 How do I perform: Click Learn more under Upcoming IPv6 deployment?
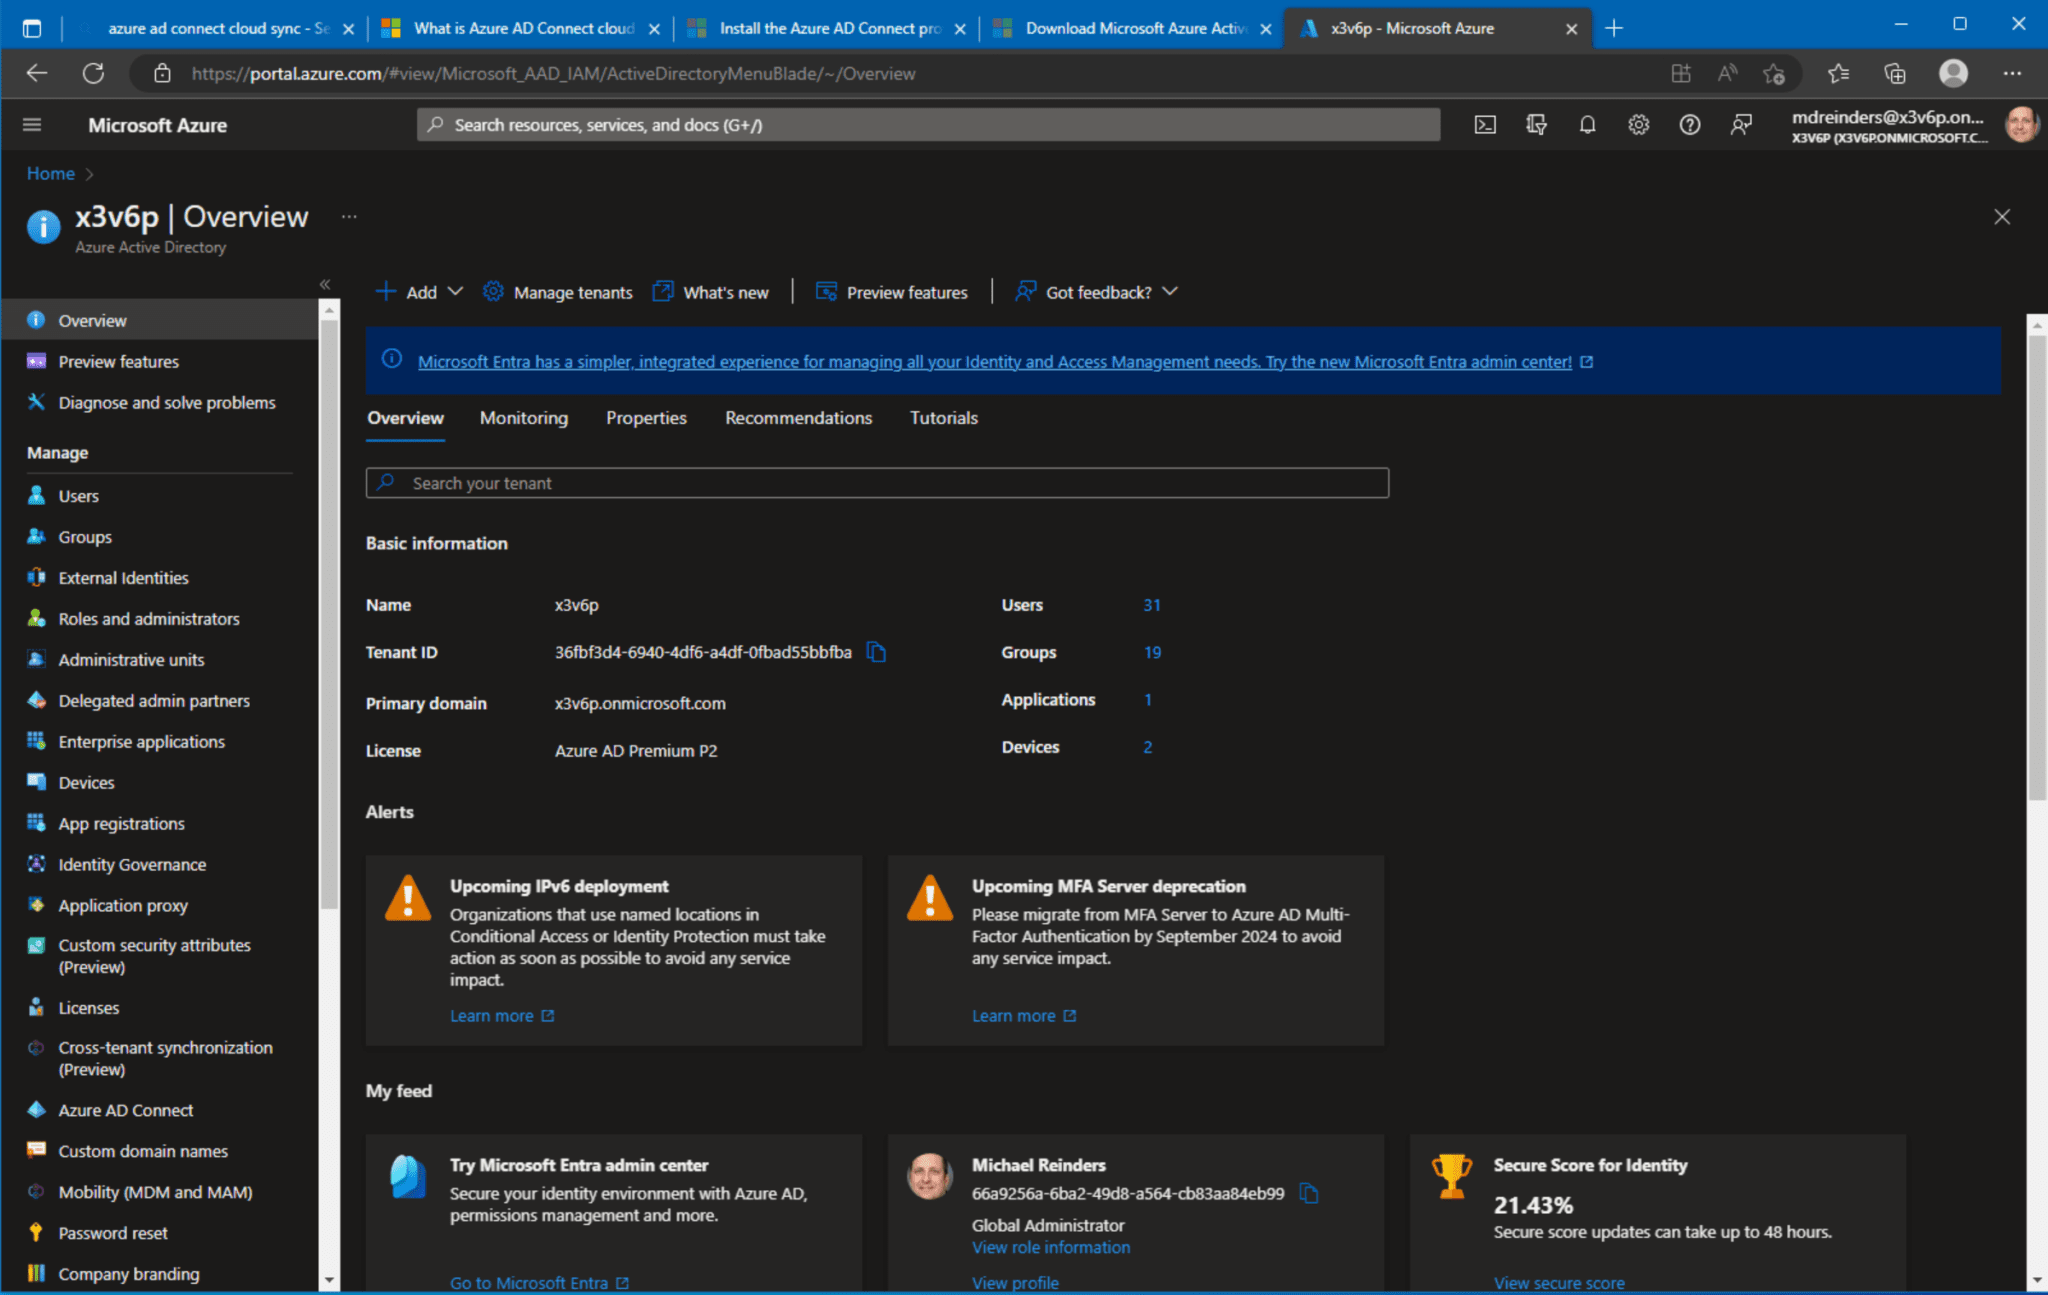(493, 1014)
